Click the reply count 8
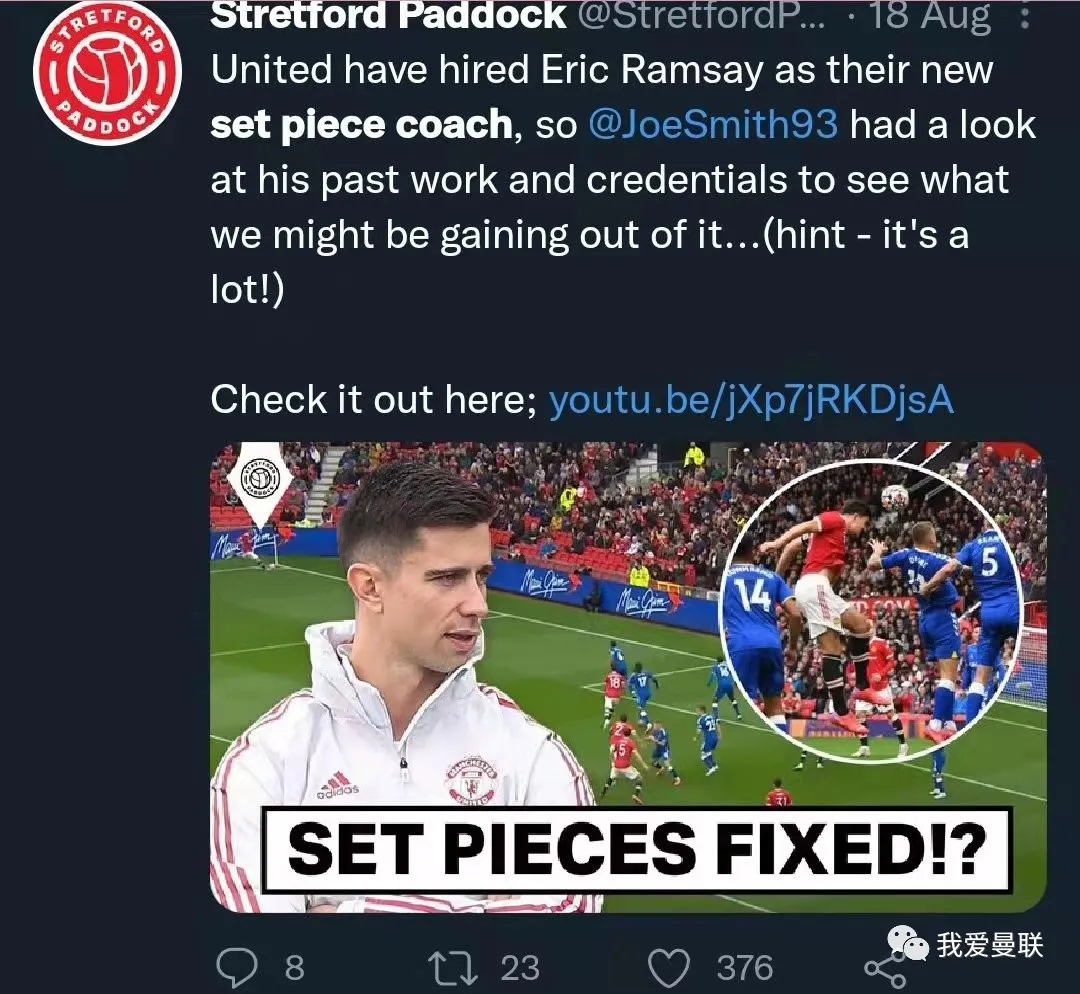The image size is (1080, 994). point(295,968)
